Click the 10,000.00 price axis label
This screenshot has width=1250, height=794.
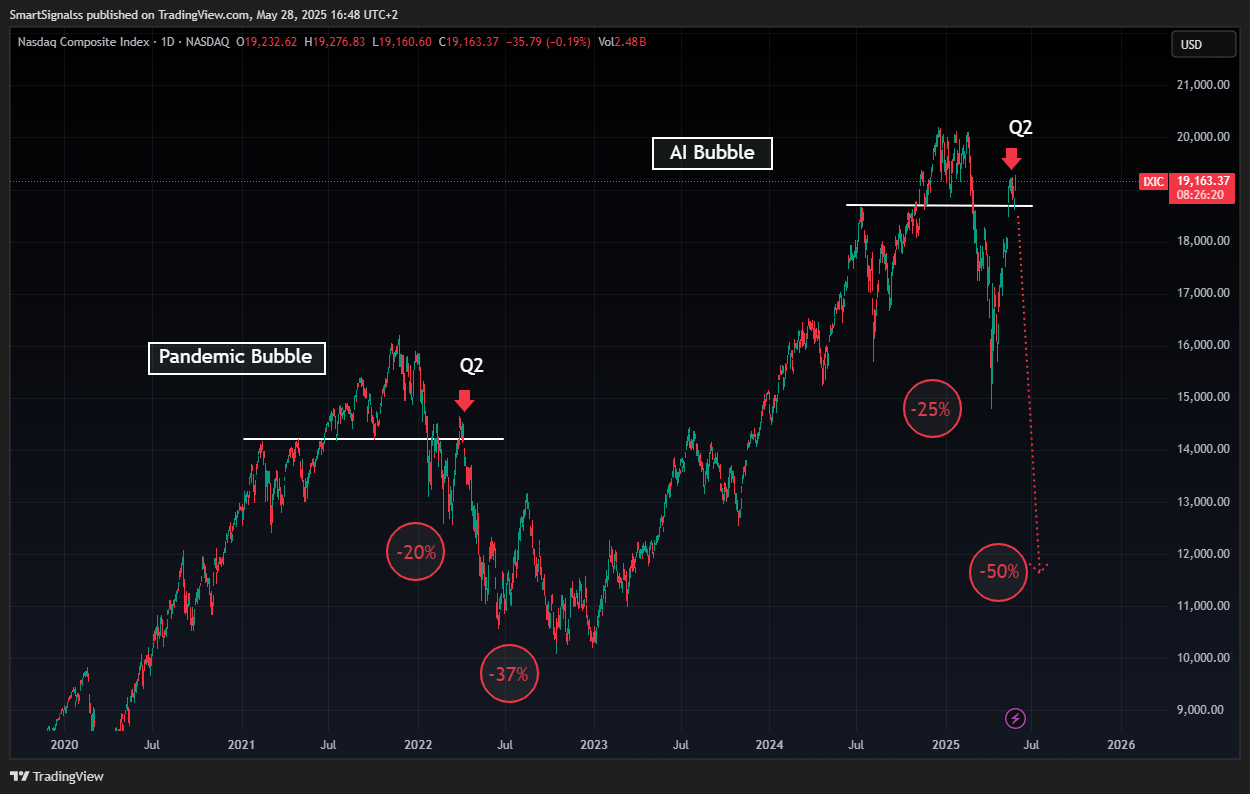(1203, 658)
